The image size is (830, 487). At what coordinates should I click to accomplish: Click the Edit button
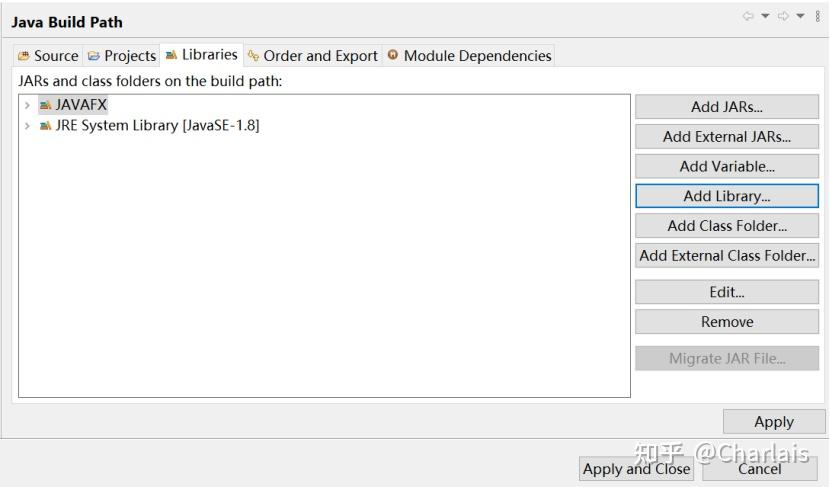click(x=727, y=292)
